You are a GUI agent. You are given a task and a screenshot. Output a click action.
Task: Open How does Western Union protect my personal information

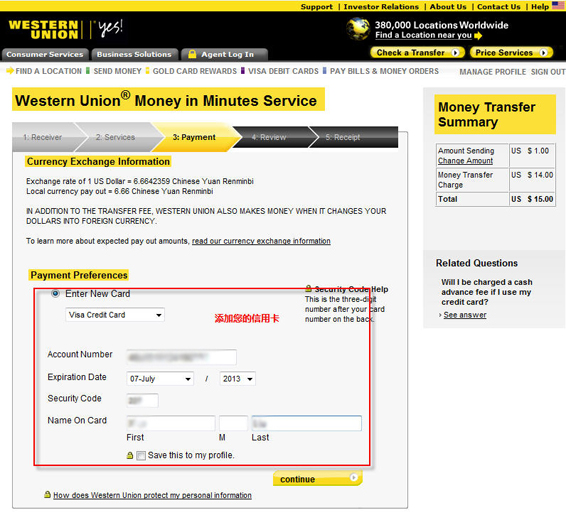(x=152, y=495)
